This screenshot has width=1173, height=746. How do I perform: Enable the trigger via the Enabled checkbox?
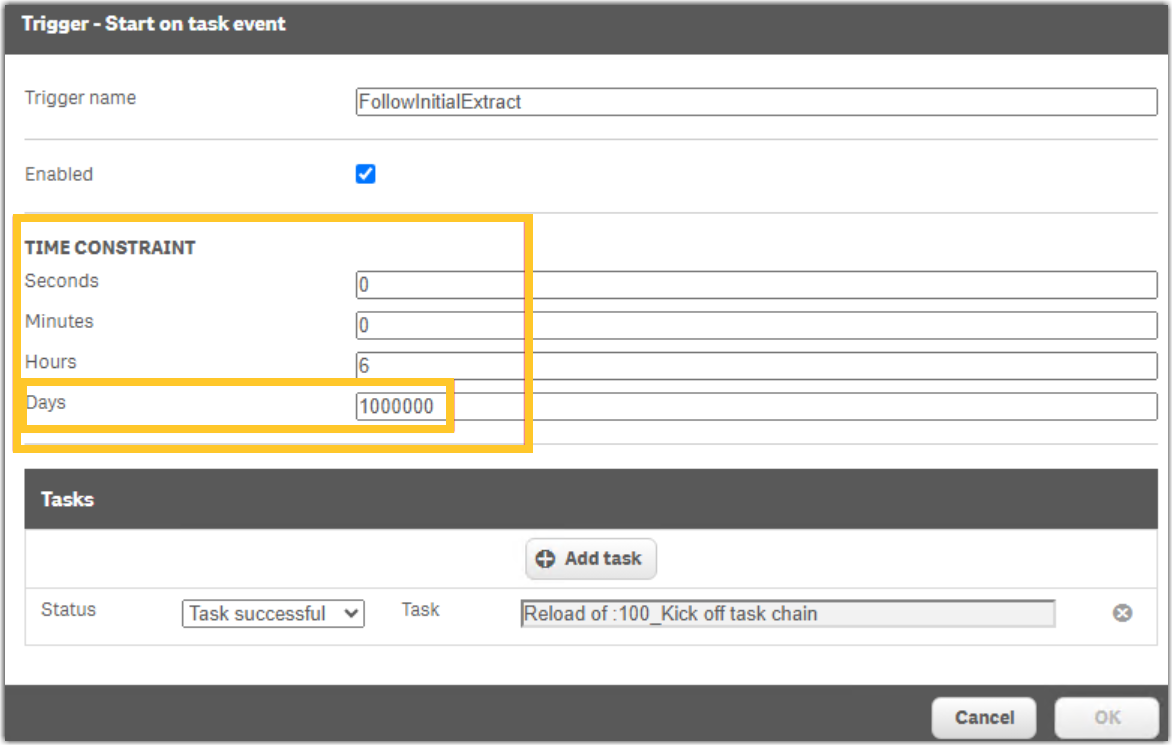(366, 173)
